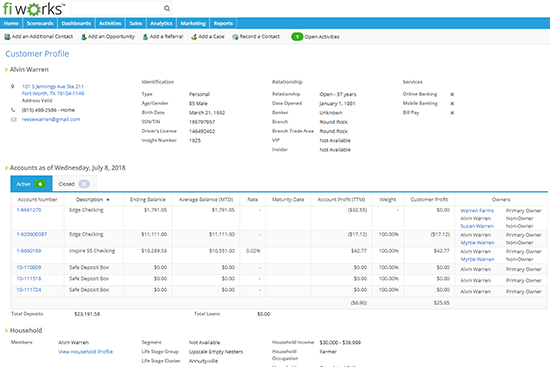Viewport: 550px width, 367px height.
Task: Click the phone icon beside home number
Action: tap(13, 110)
